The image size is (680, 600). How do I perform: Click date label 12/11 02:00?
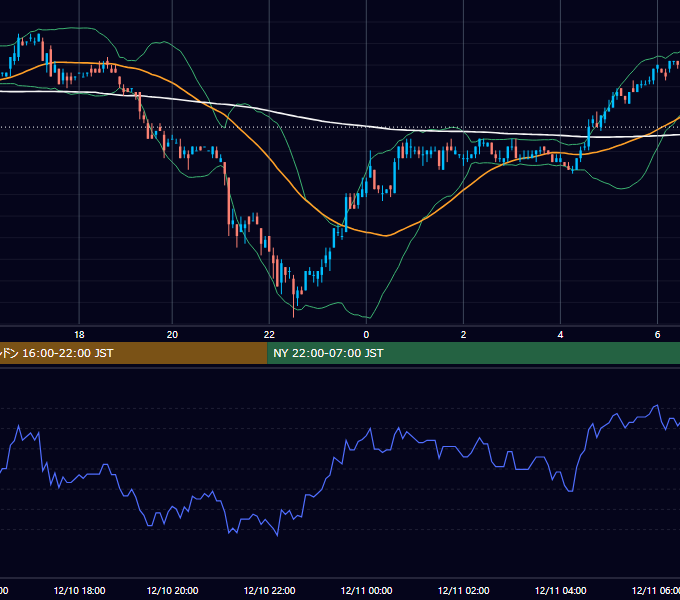point(463,590)
